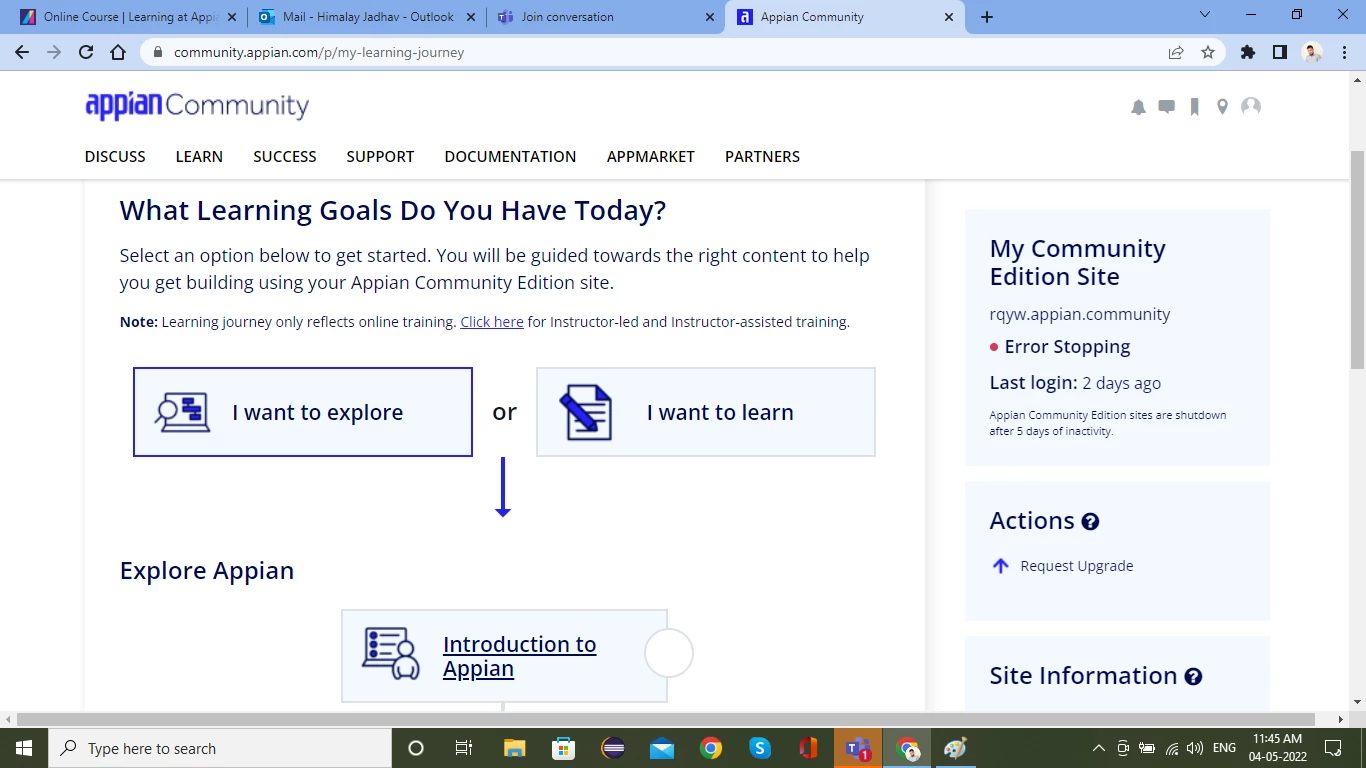Open the 'Introduction to Appian' course link
Screen dimensions: 1366x768
coord(519,657)
